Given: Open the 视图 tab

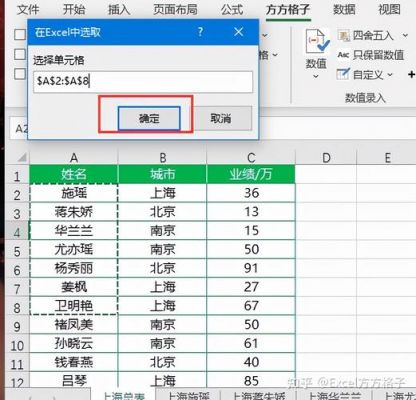Looking at the screenshot, I should click(389, 9).
